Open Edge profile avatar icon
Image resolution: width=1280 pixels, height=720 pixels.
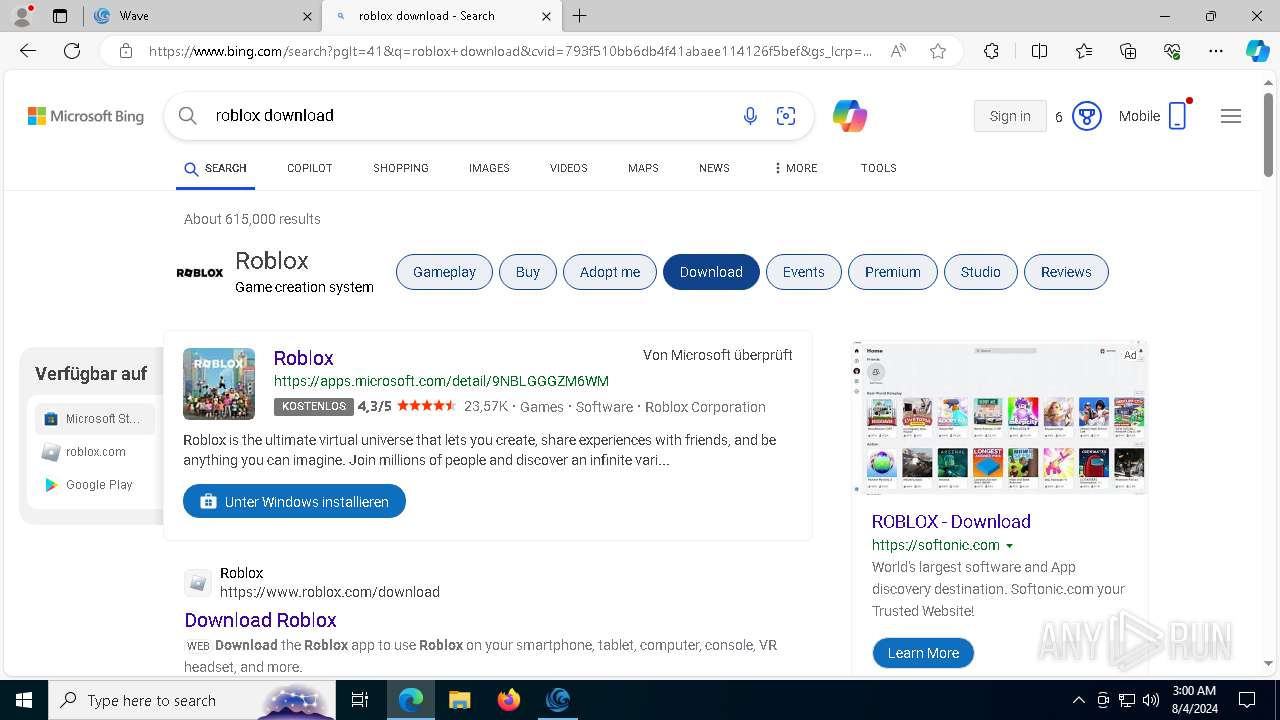point(22,15)
